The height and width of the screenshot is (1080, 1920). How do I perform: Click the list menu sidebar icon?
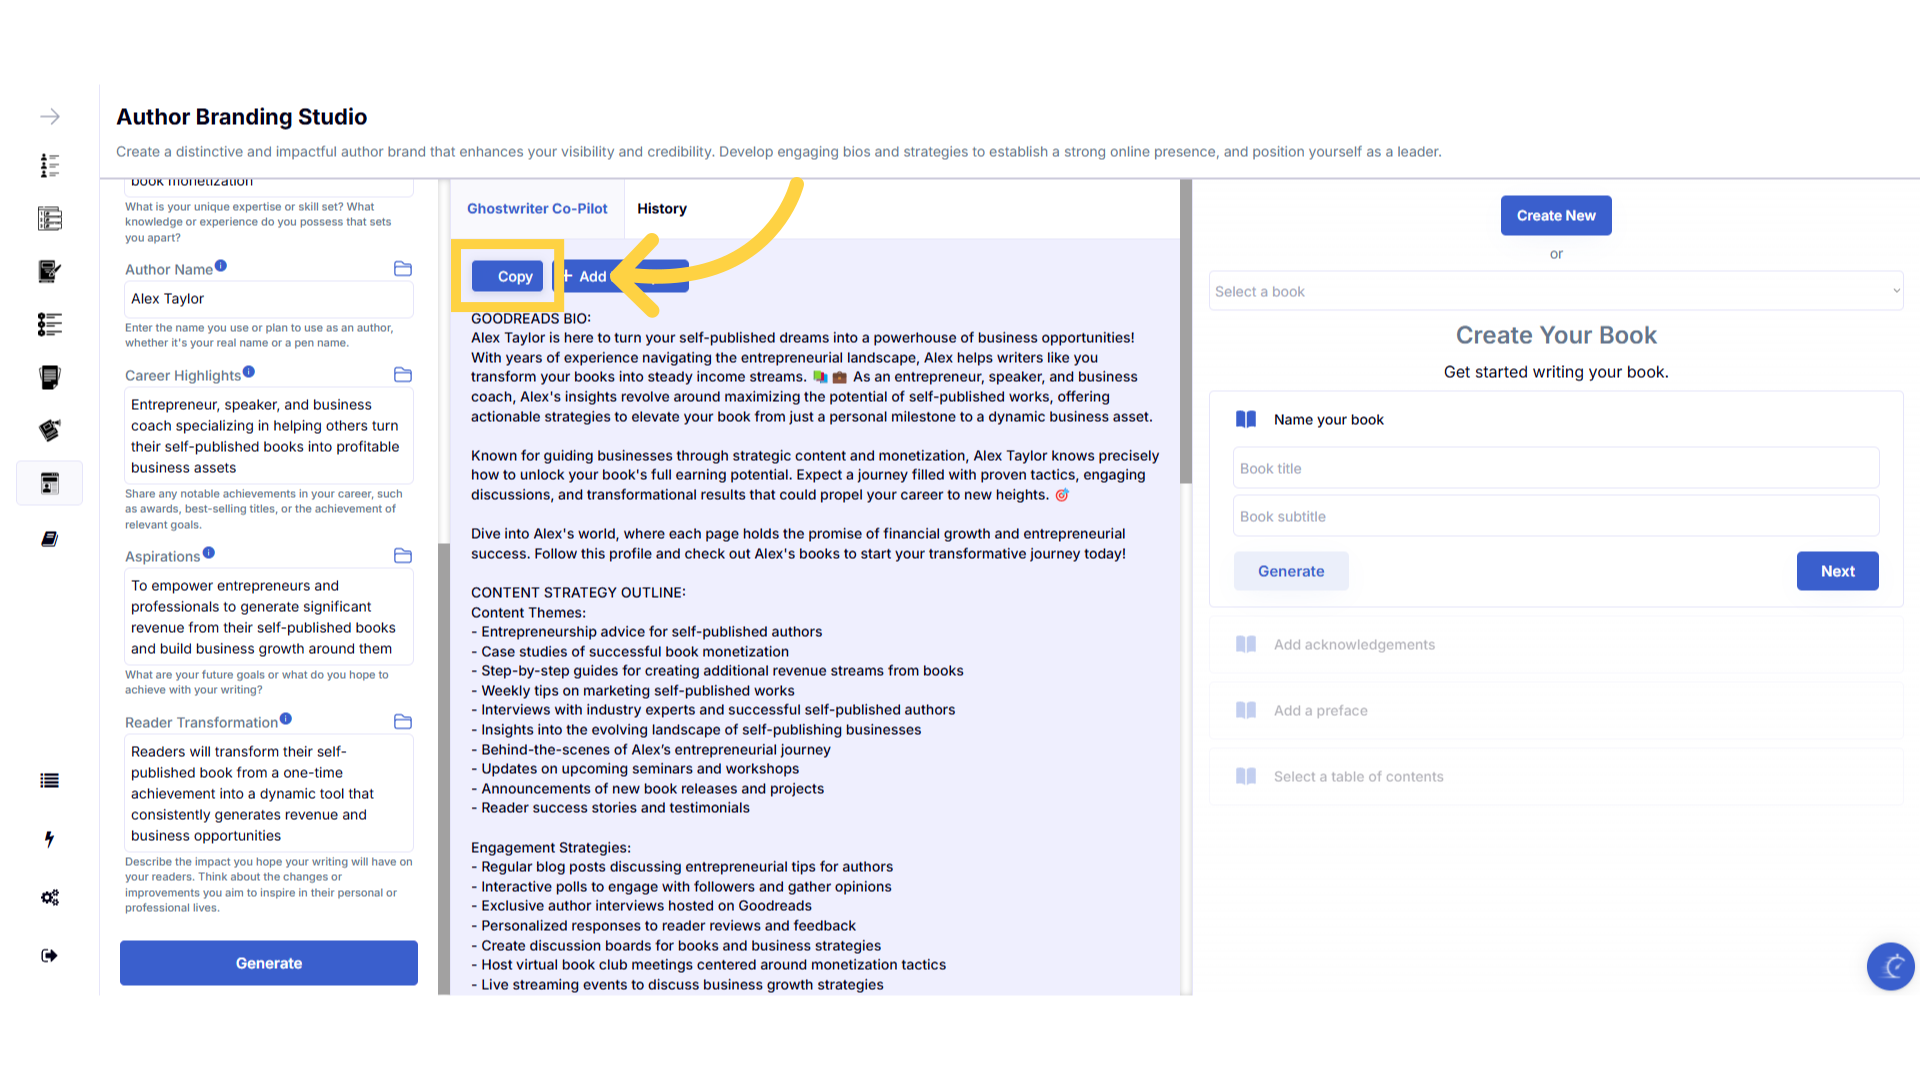(49, 781)
